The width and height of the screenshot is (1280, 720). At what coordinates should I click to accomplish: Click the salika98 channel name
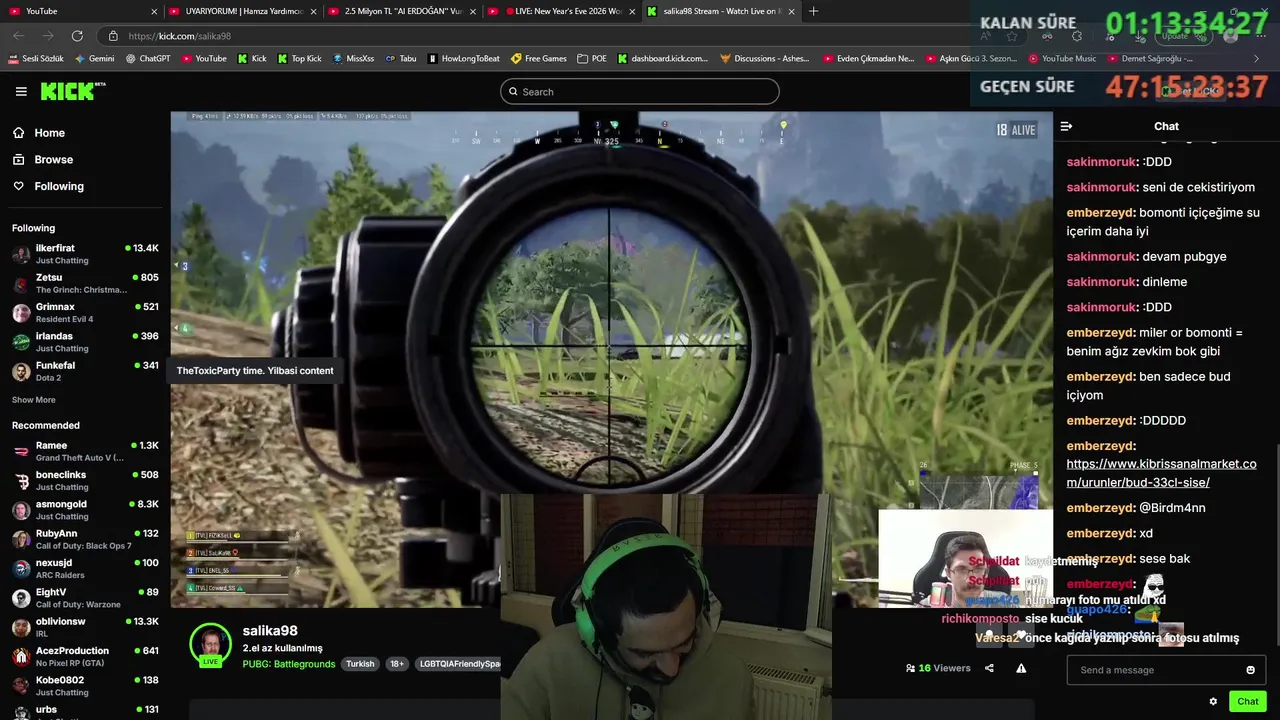coord(270,631)
